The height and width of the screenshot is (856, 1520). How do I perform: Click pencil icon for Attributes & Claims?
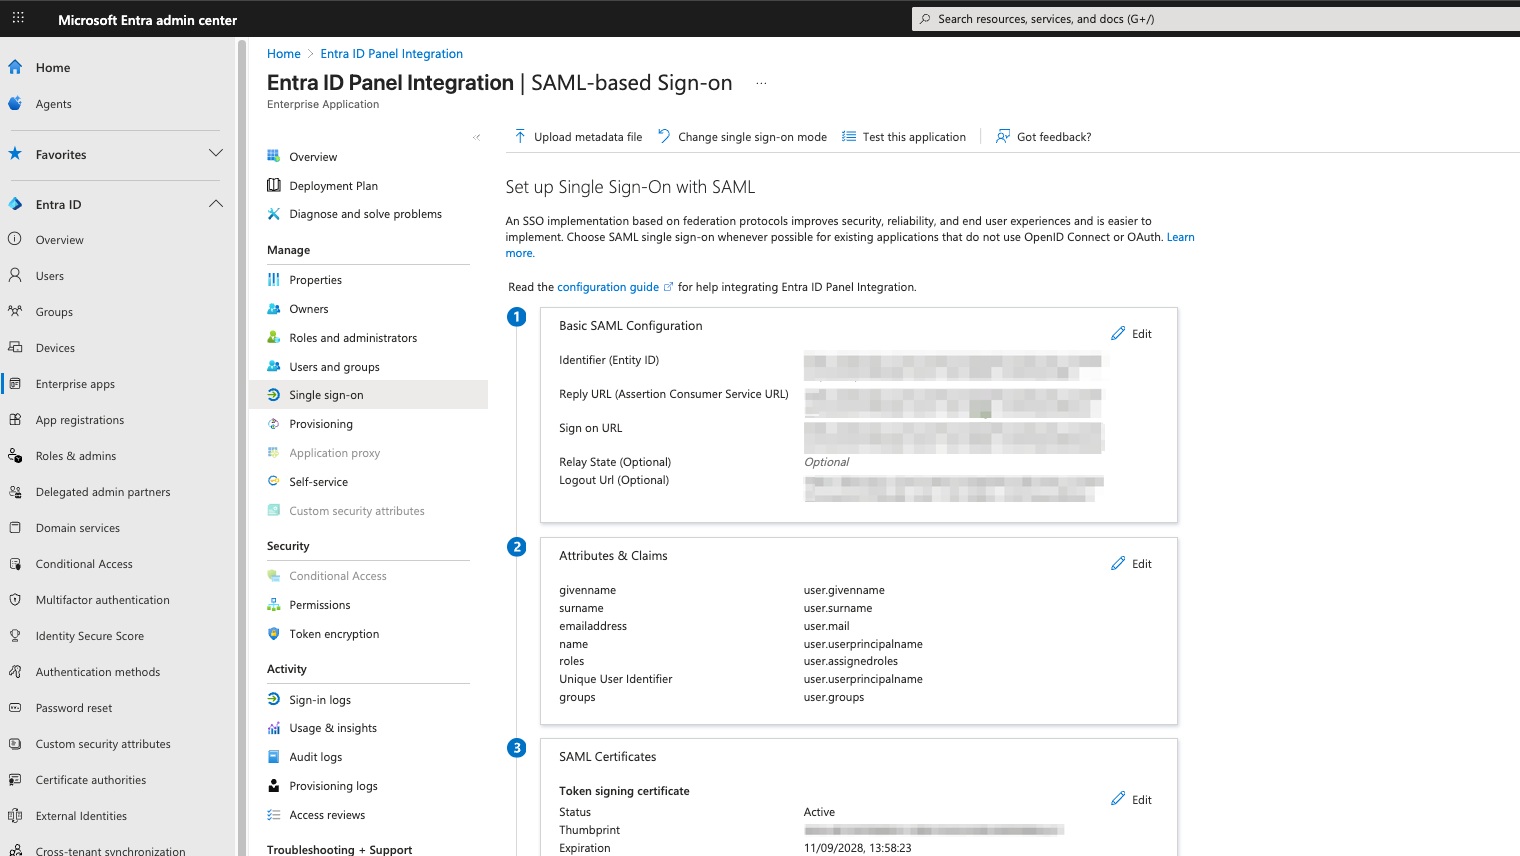[x=1118, y=564]
